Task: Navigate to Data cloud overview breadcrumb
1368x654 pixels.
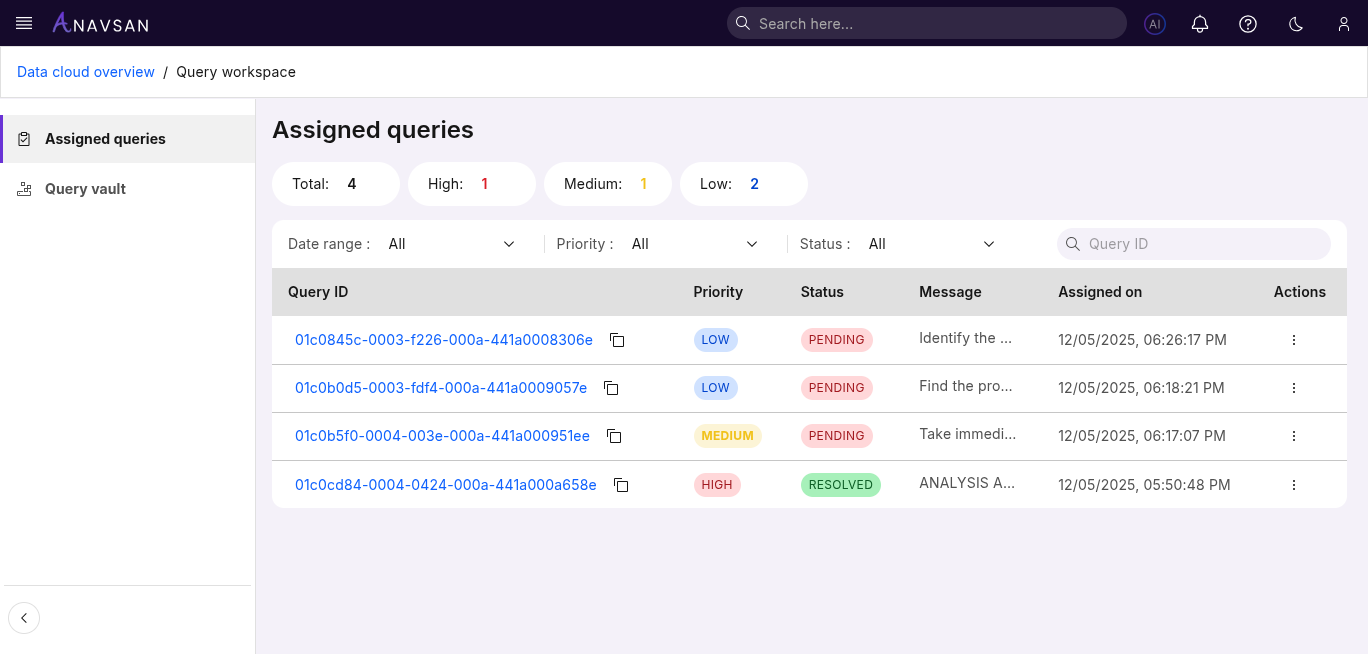Action: pyautogui.click(x=85, y=71)
